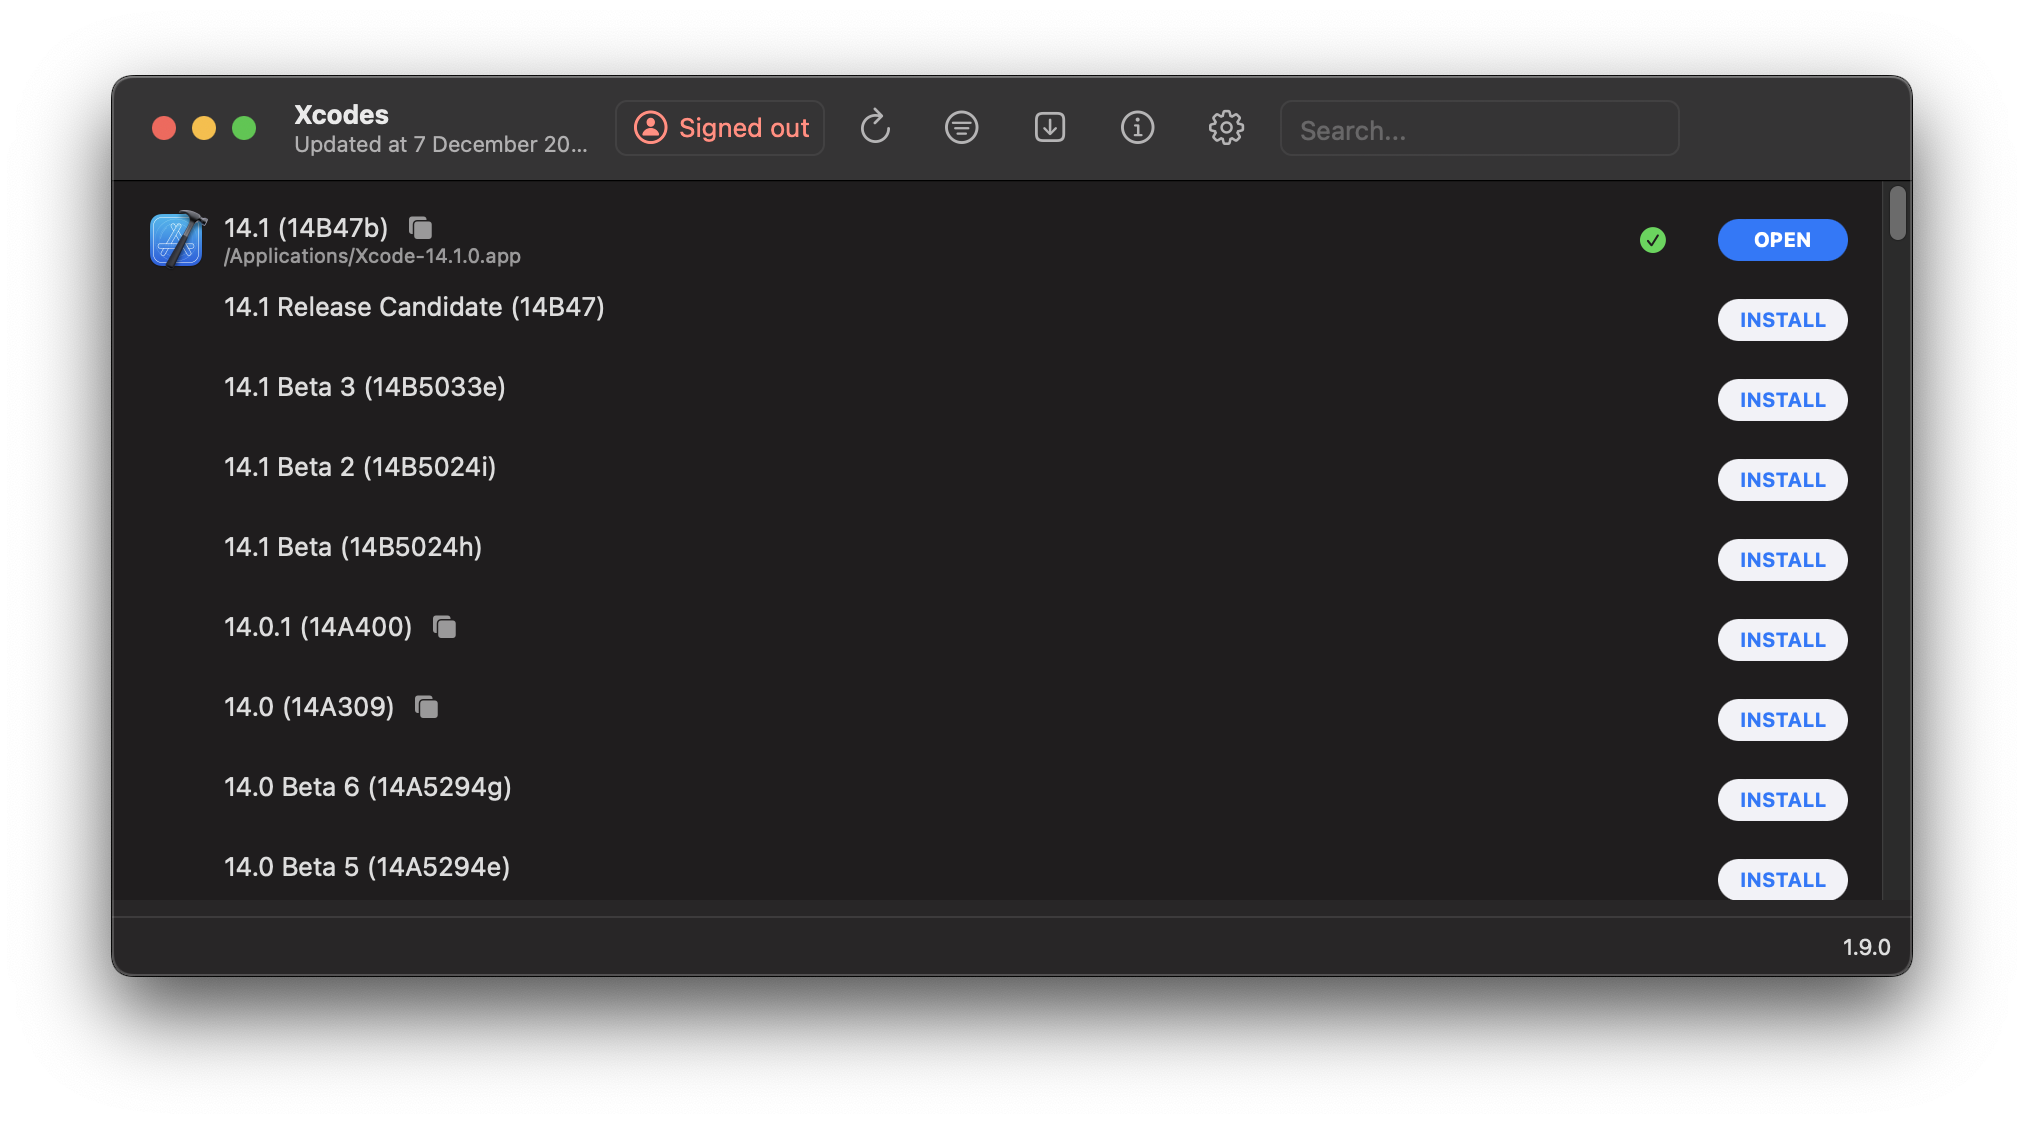Click the 1.9.0 version label

click(x=1866, y=947)
